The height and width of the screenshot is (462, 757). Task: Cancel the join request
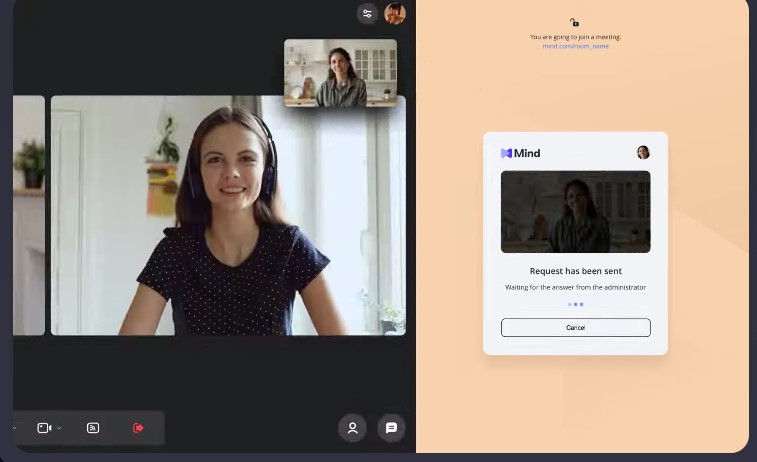pyautogui.click(x=575, y=327)
